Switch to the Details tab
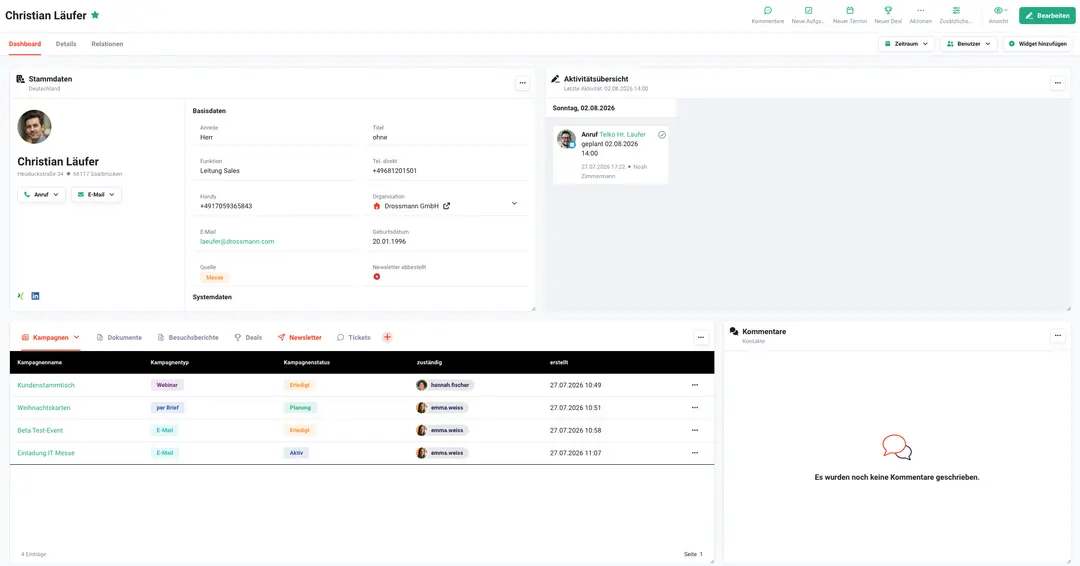This screenshot has width=1080, height=566. coord(66,44)
